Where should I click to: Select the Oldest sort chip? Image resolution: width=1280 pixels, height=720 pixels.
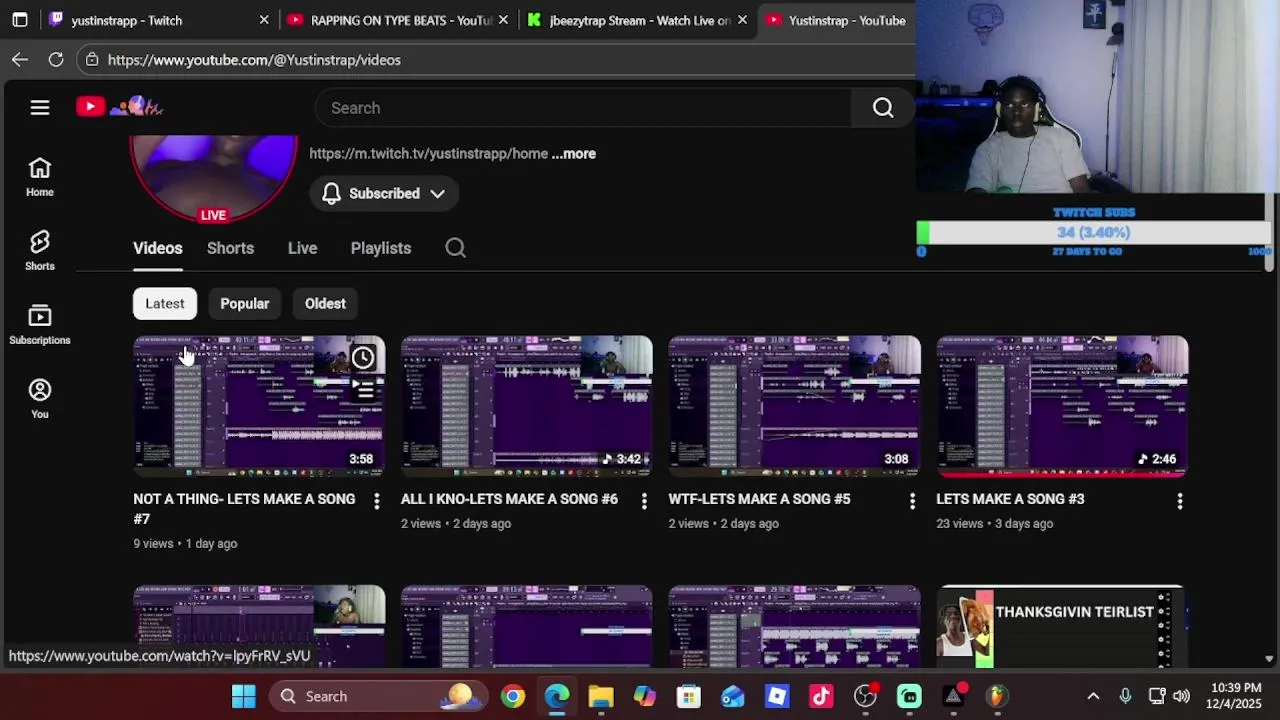(x=325, y=304)
